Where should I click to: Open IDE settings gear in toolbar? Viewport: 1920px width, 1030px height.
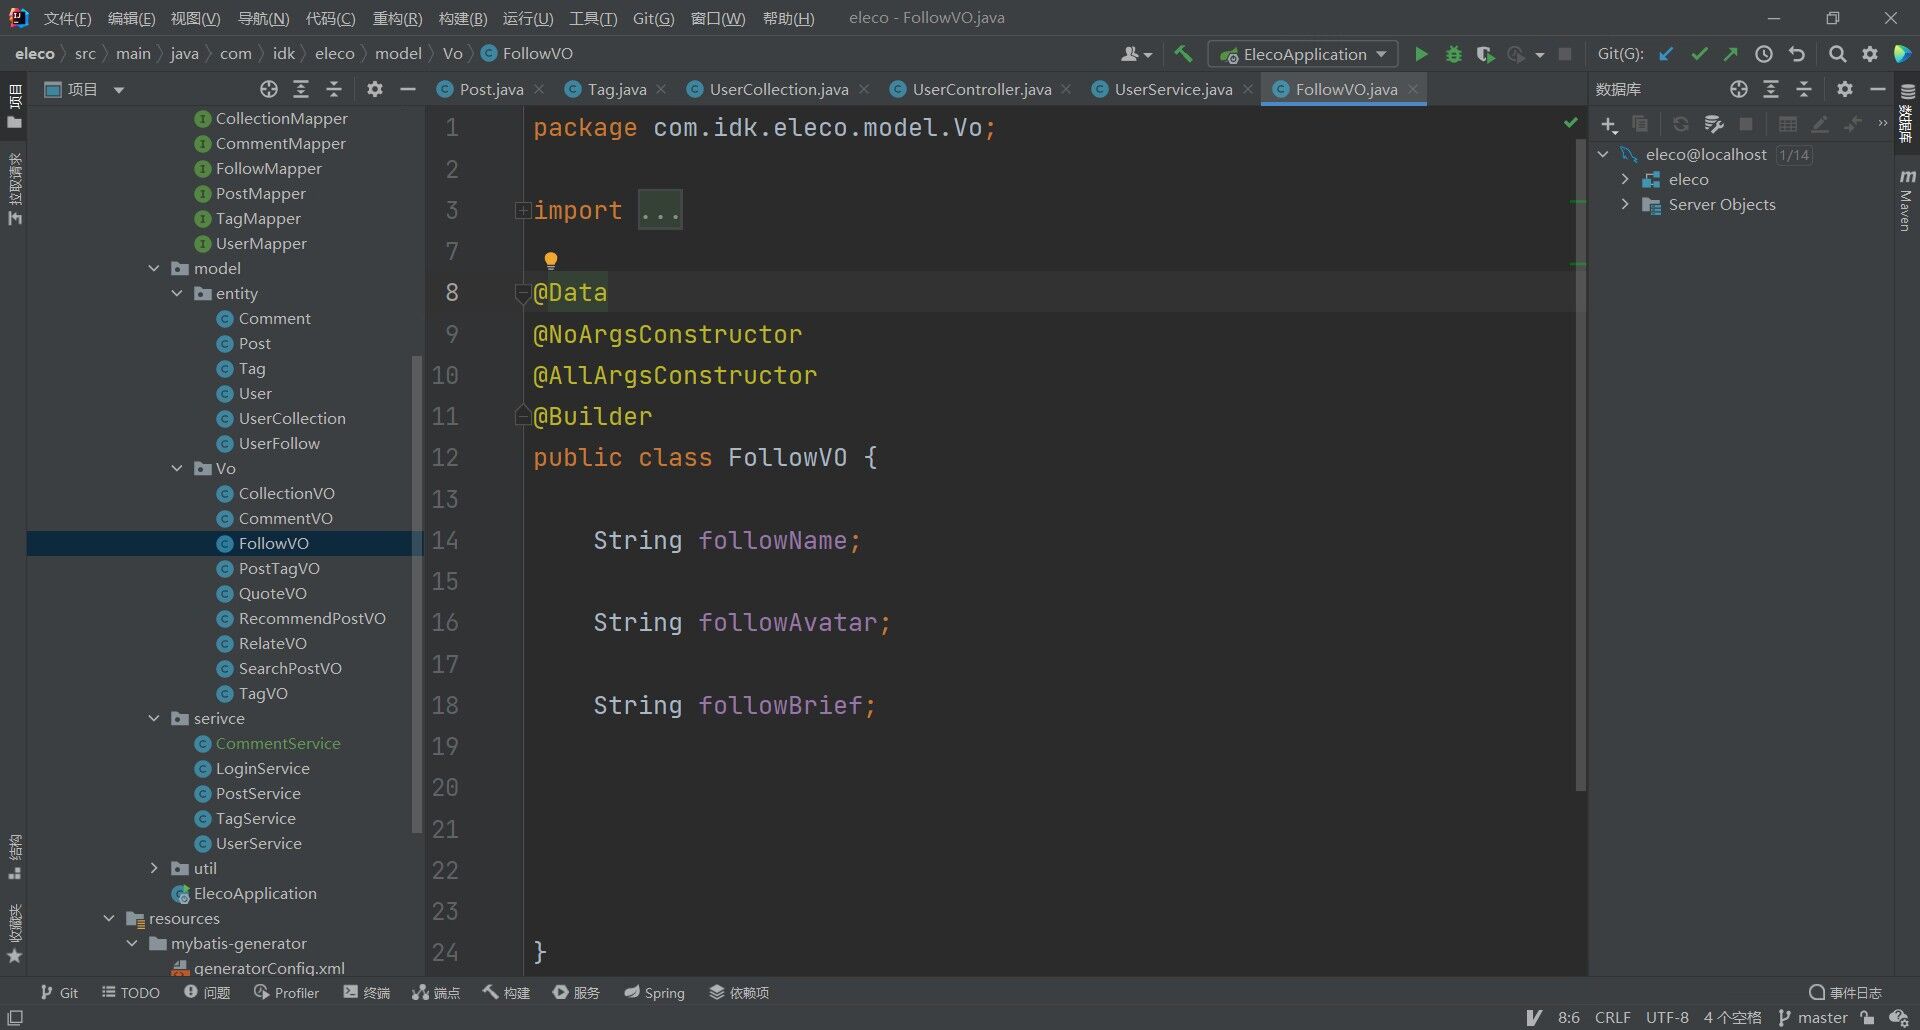click(x=1870, y=54)
